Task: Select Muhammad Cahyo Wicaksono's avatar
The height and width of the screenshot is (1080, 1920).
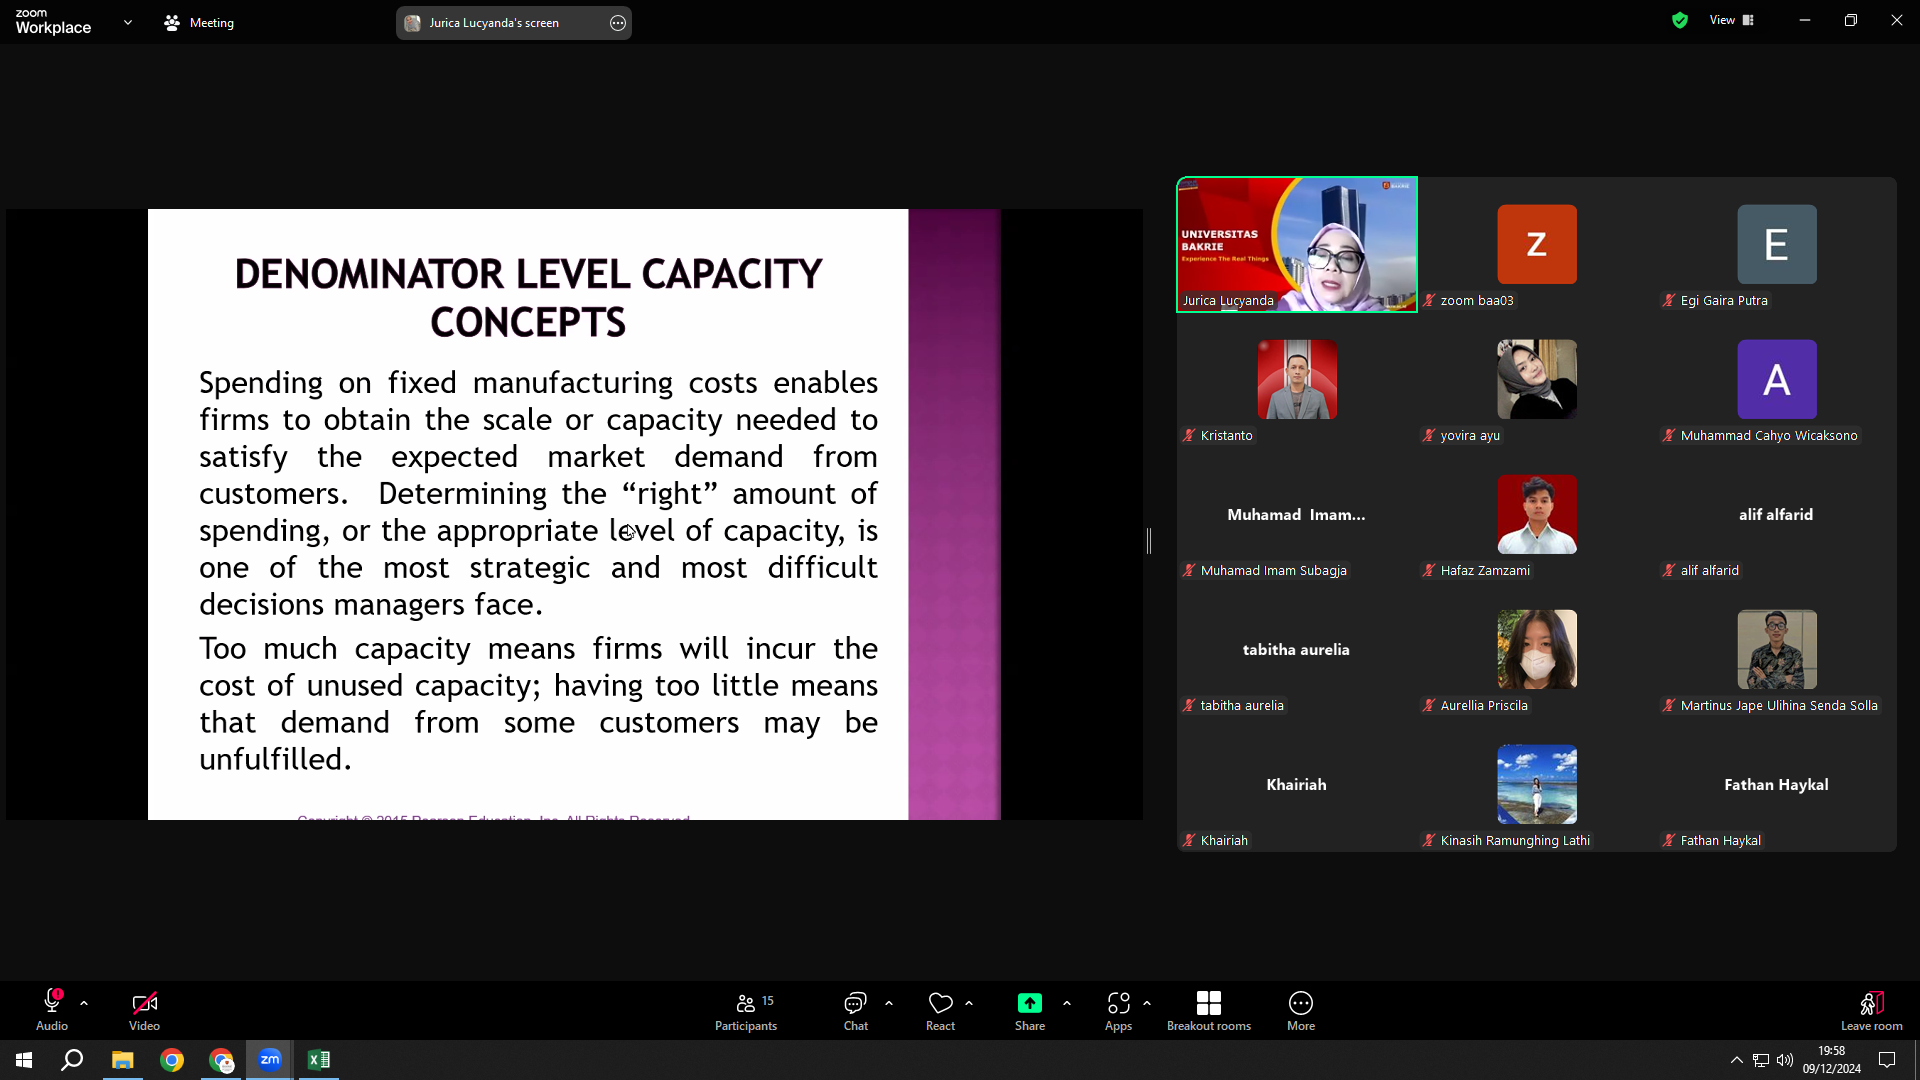Action: point(1777,379)
